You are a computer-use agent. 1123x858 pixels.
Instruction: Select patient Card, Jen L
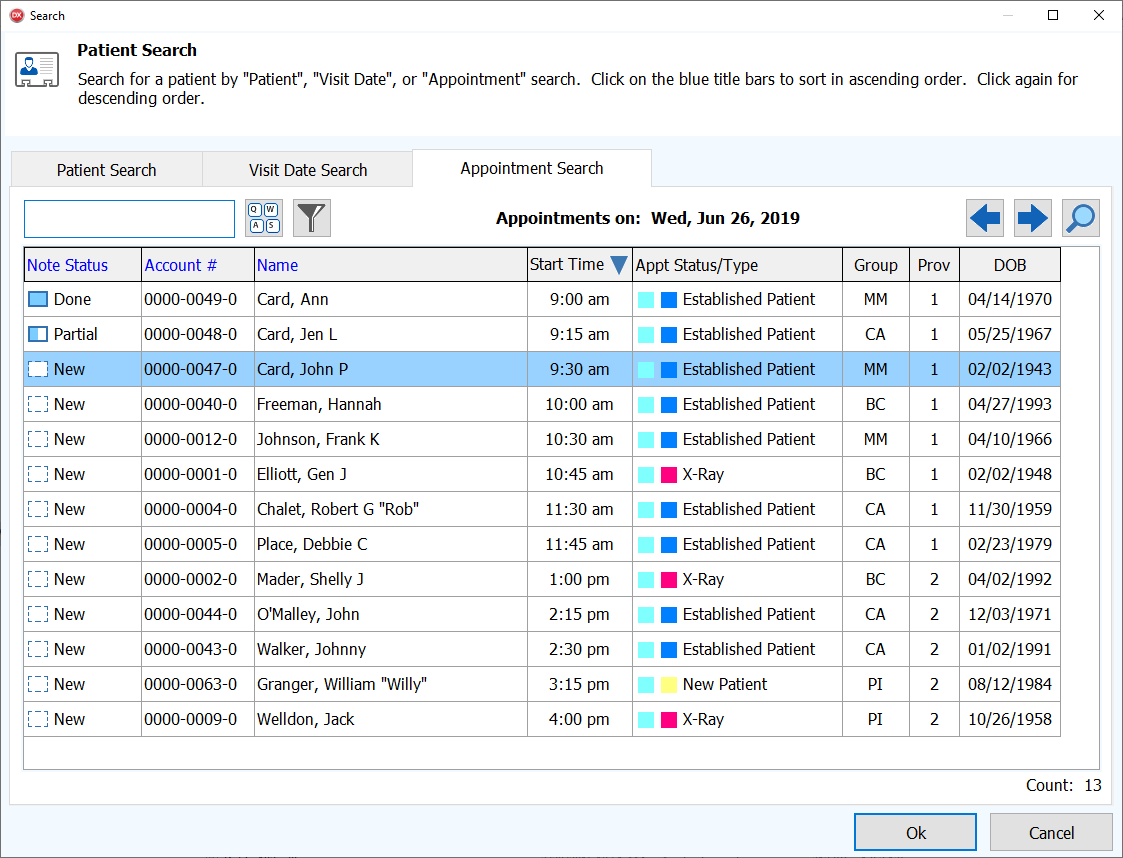point(297,334)
